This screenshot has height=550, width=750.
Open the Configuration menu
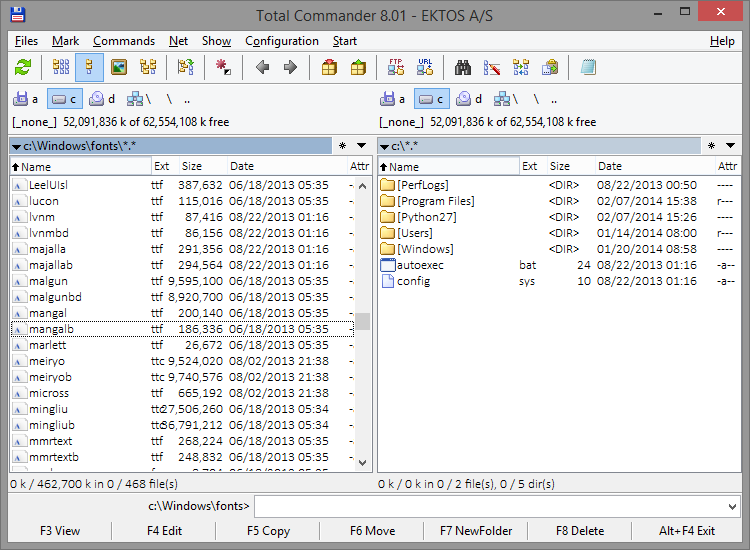click(x=281, y=41)
